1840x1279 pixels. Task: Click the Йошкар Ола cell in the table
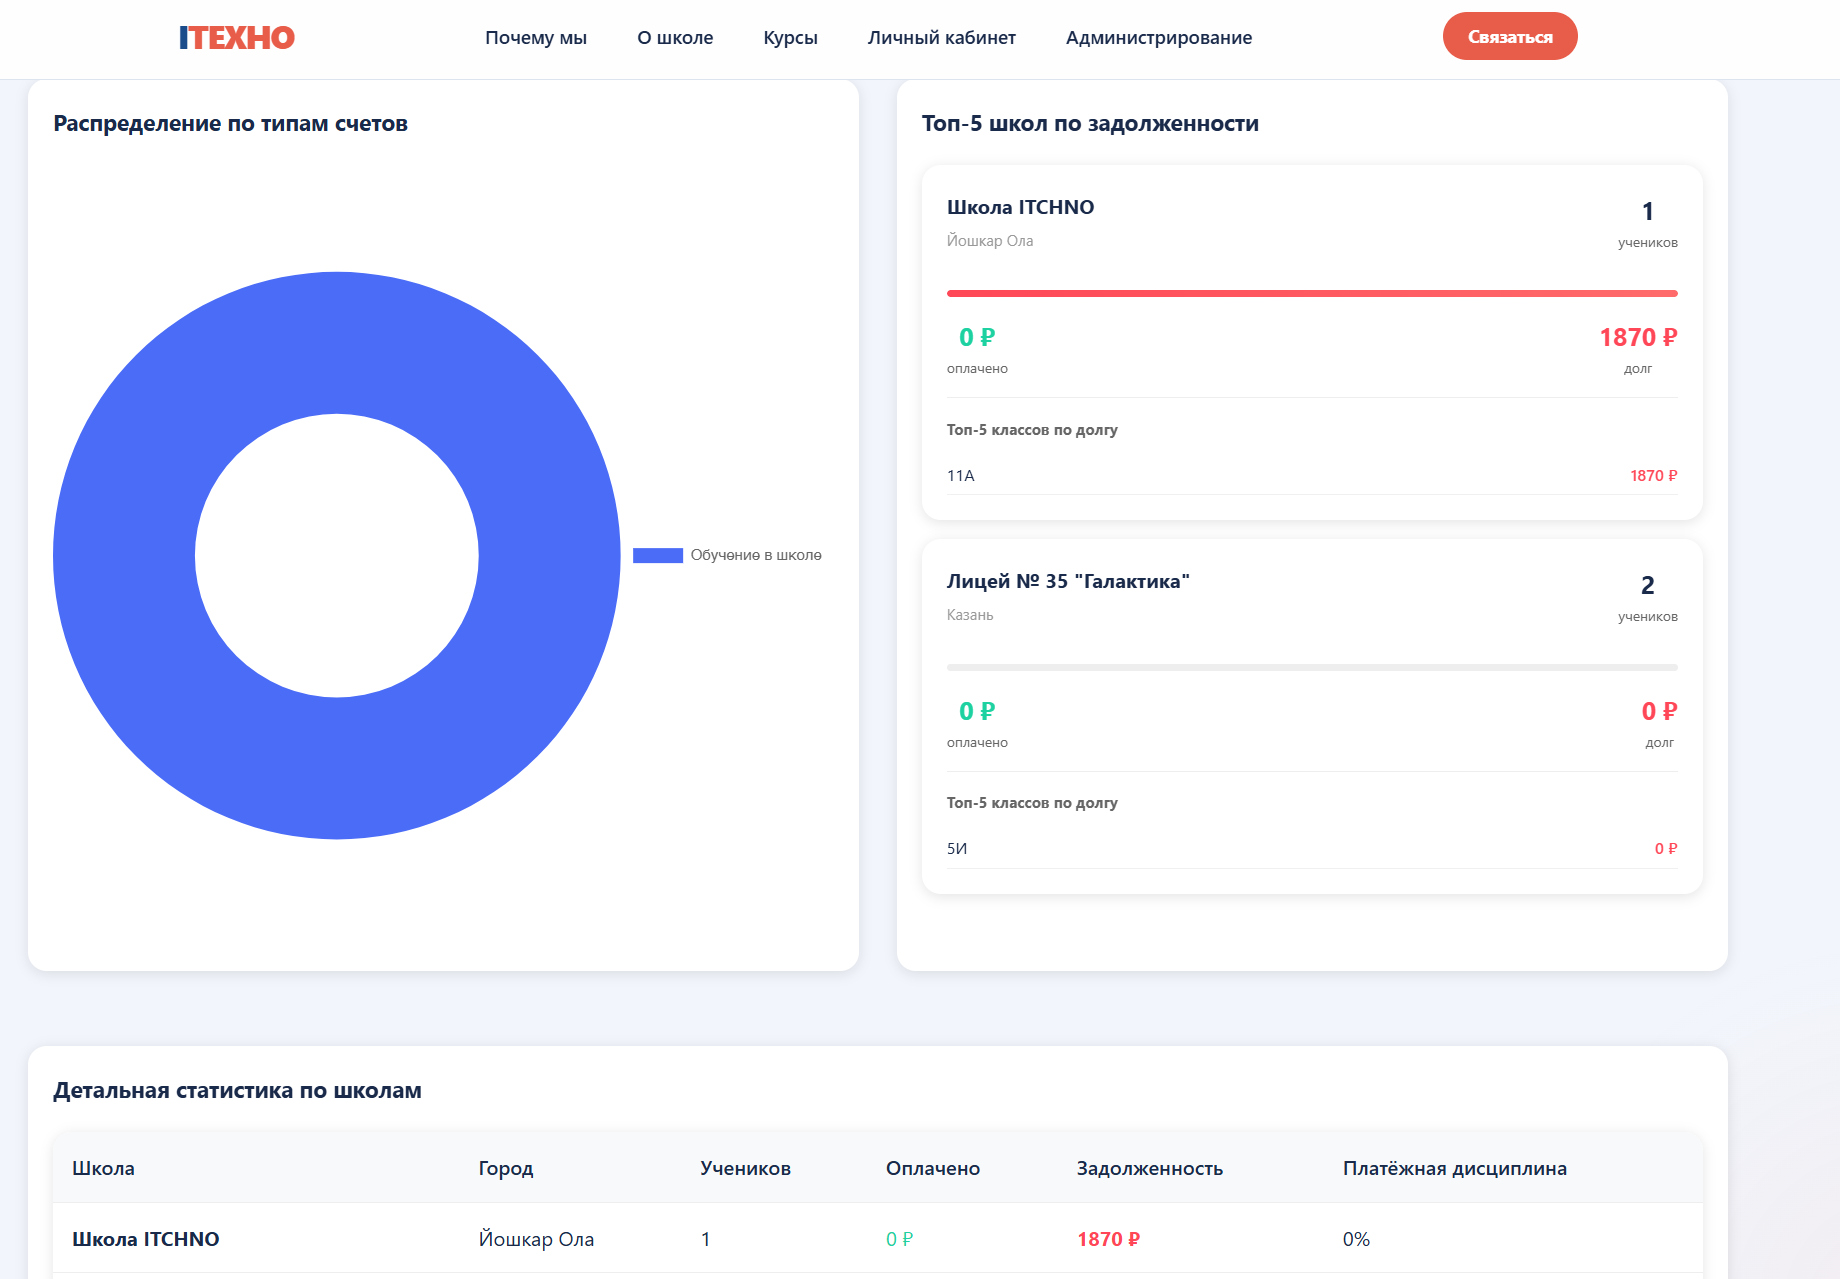536,1239
